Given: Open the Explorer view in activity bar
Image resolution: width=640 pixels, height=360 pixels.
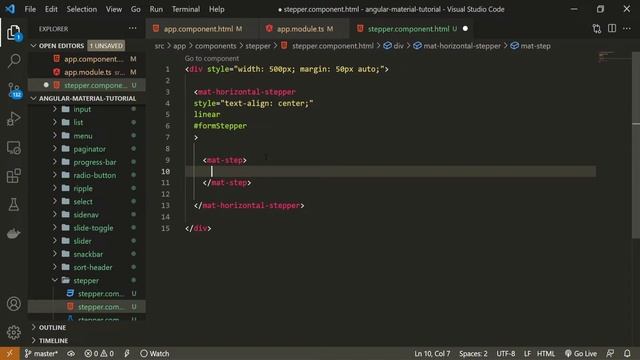Looking at the screenshot, I should pos(13,32).
